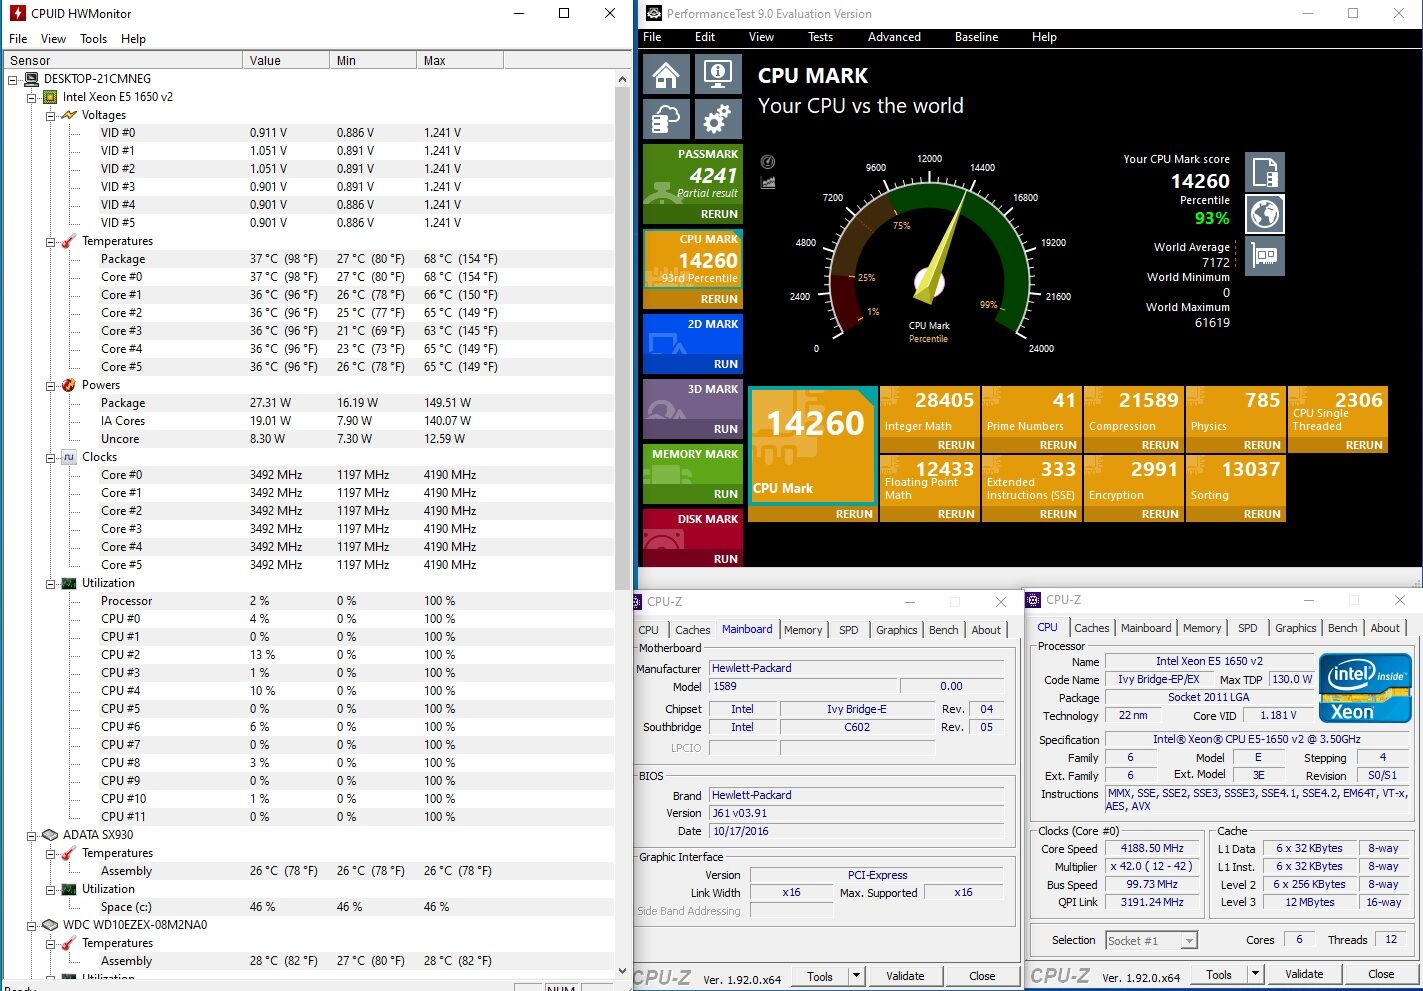1423x991 pixels.
Task: Click the gauge view icon beside dial
Action: tap(768, 162)
